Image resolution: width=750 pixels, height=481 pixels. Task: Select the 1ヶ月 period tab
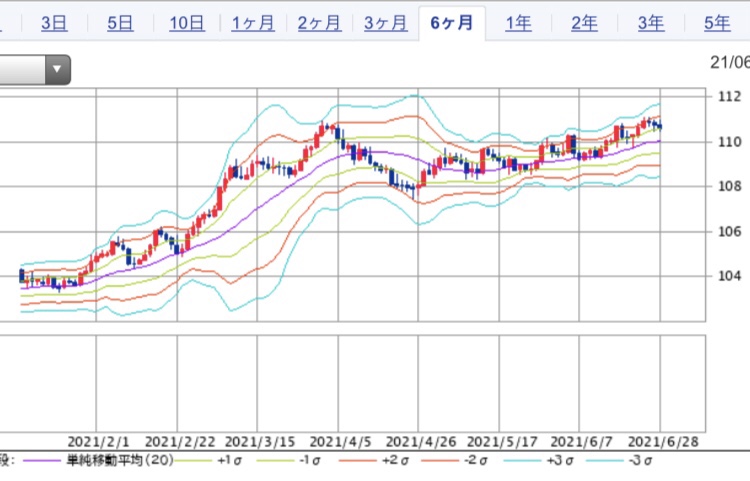253,23
